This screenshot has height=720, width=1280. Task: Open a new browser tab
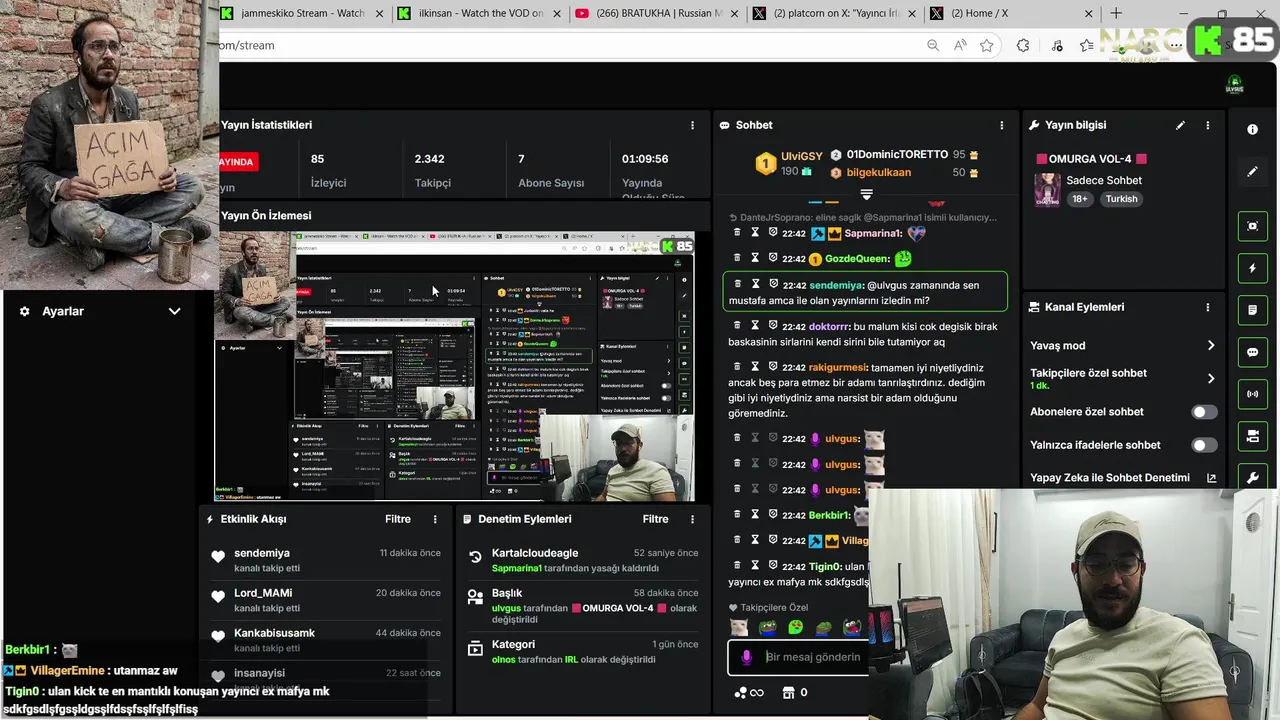coord(1116,13)
